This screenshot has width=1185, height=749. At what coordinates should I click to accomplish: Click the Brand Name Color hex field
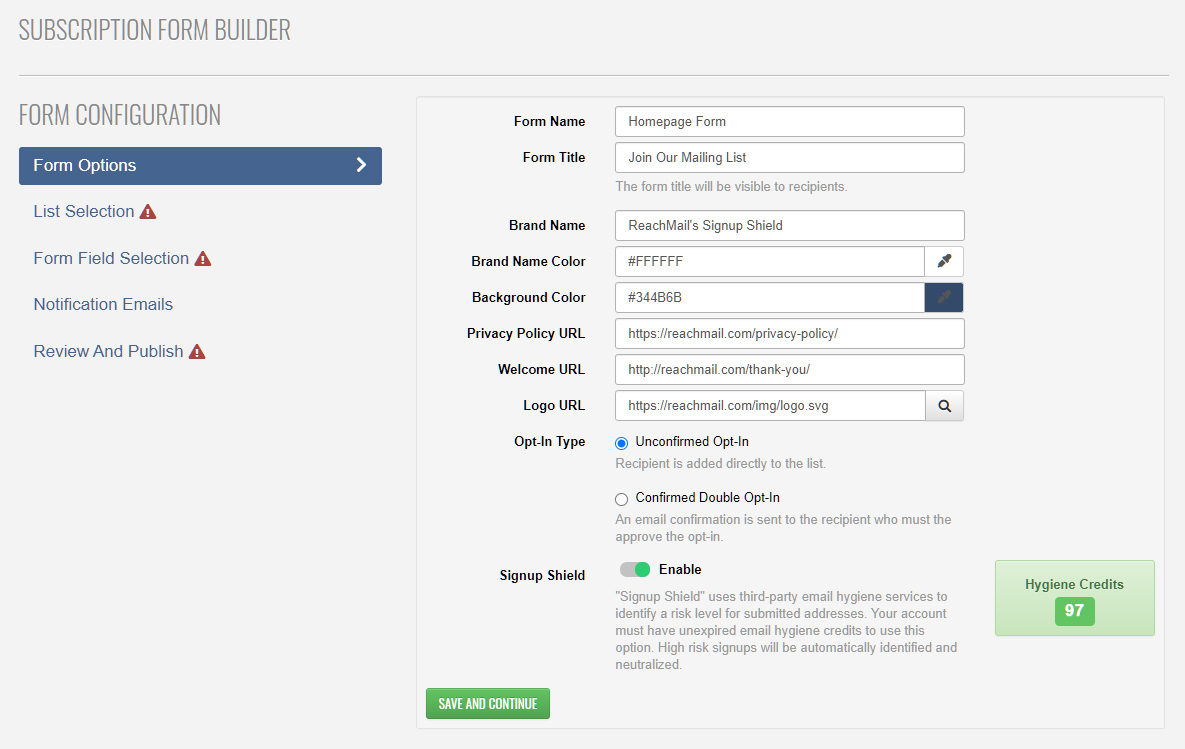(769, 262)
